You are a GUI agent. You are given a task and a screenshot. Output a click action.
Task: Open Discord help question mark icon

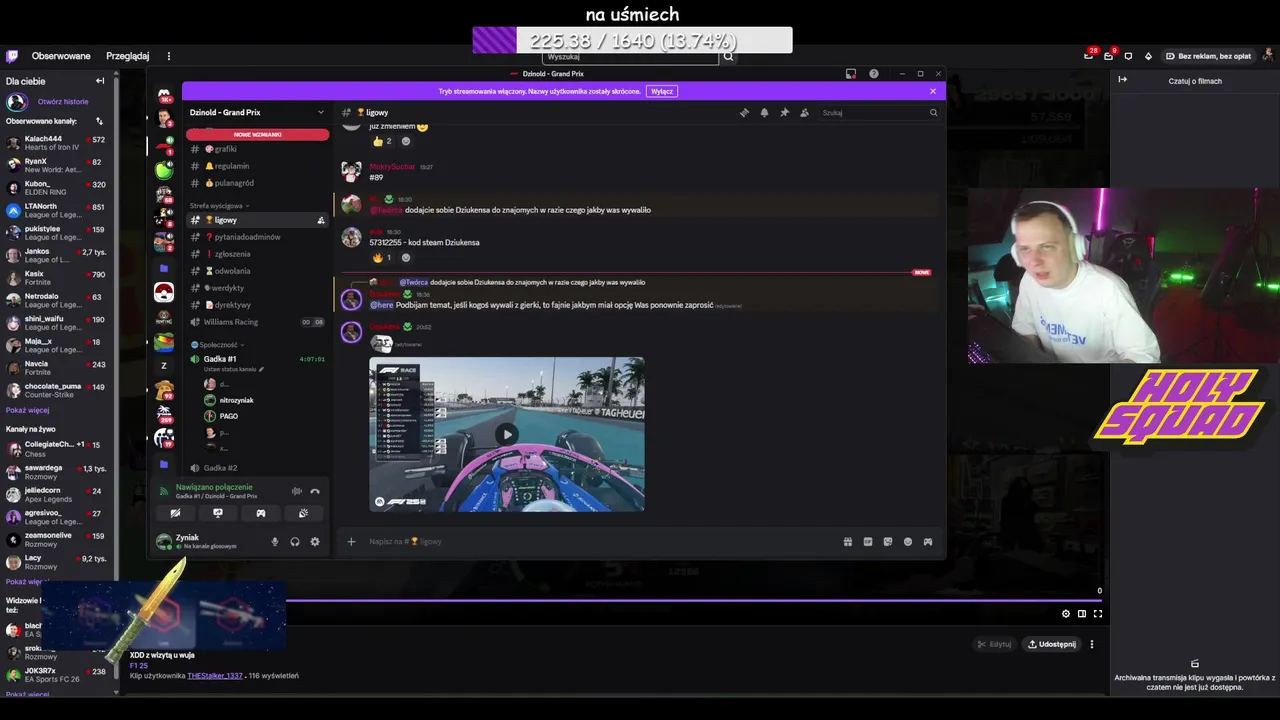pos(874,74)
